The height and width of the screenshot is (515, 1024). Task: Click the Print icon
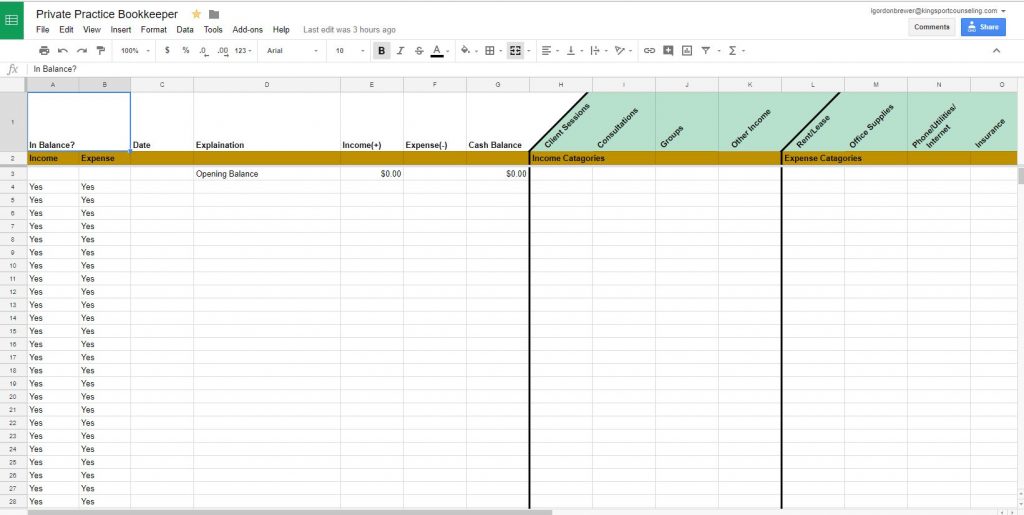point(44,50)
